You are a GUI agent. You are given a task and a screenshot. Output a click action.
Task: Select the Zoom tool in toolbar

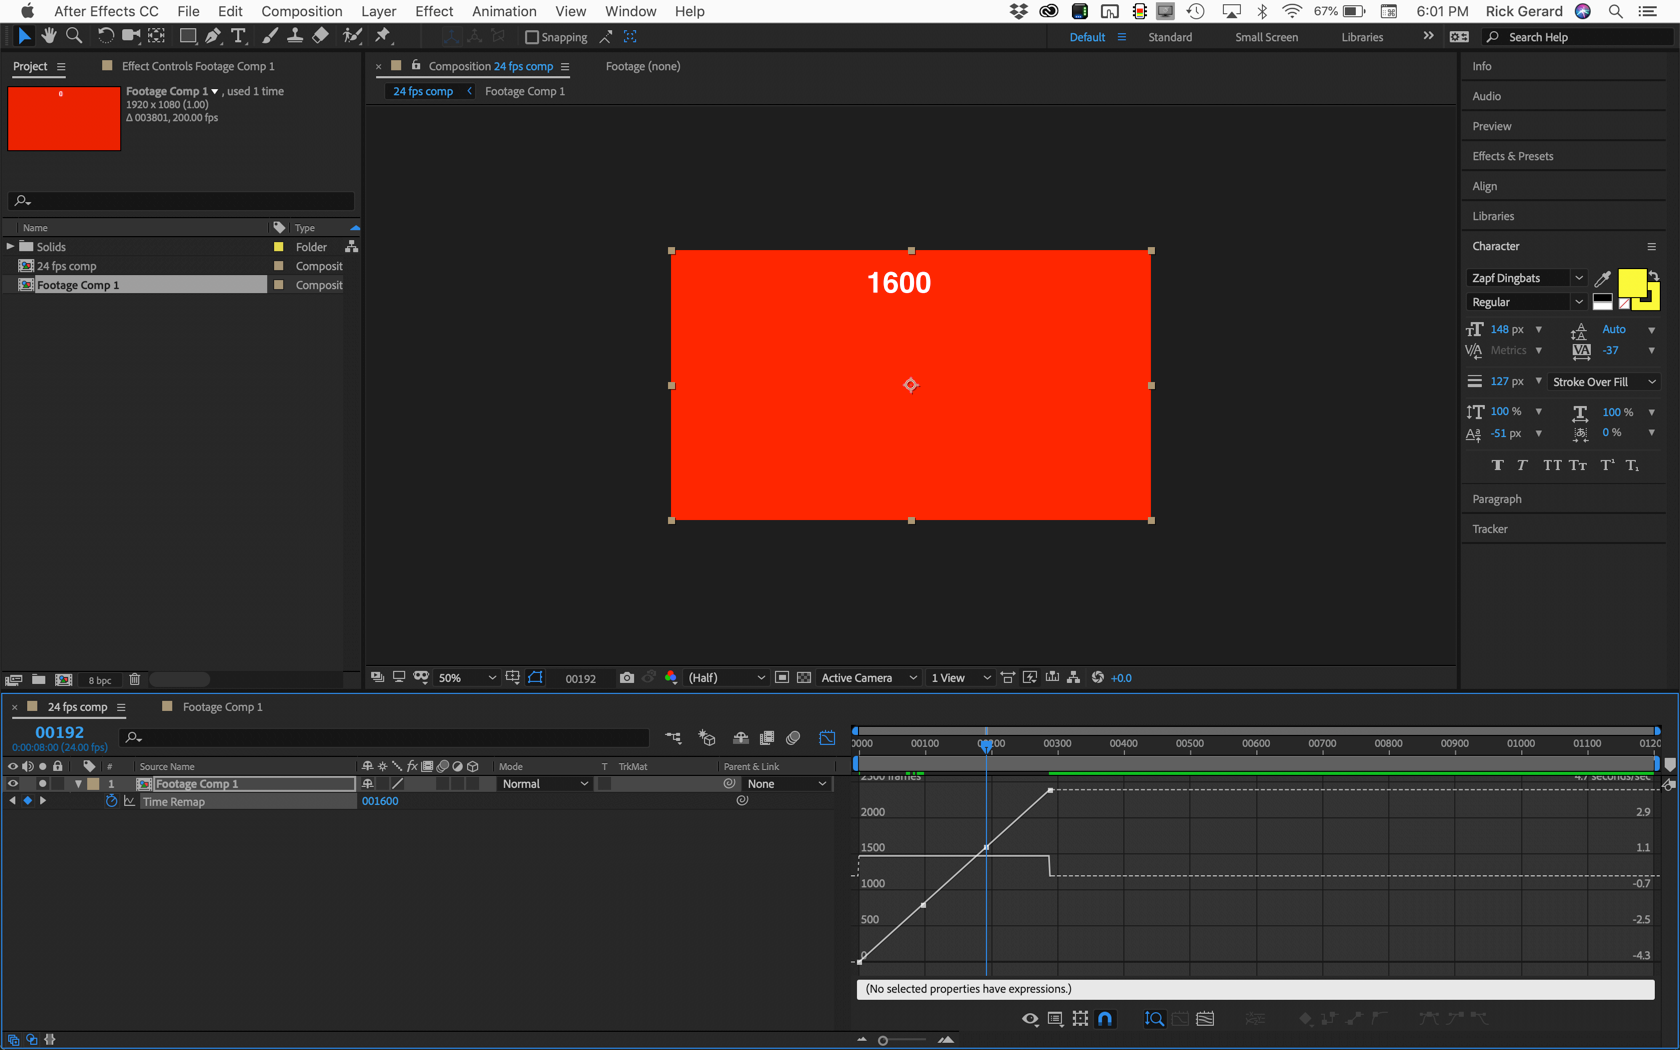(74, 36)
